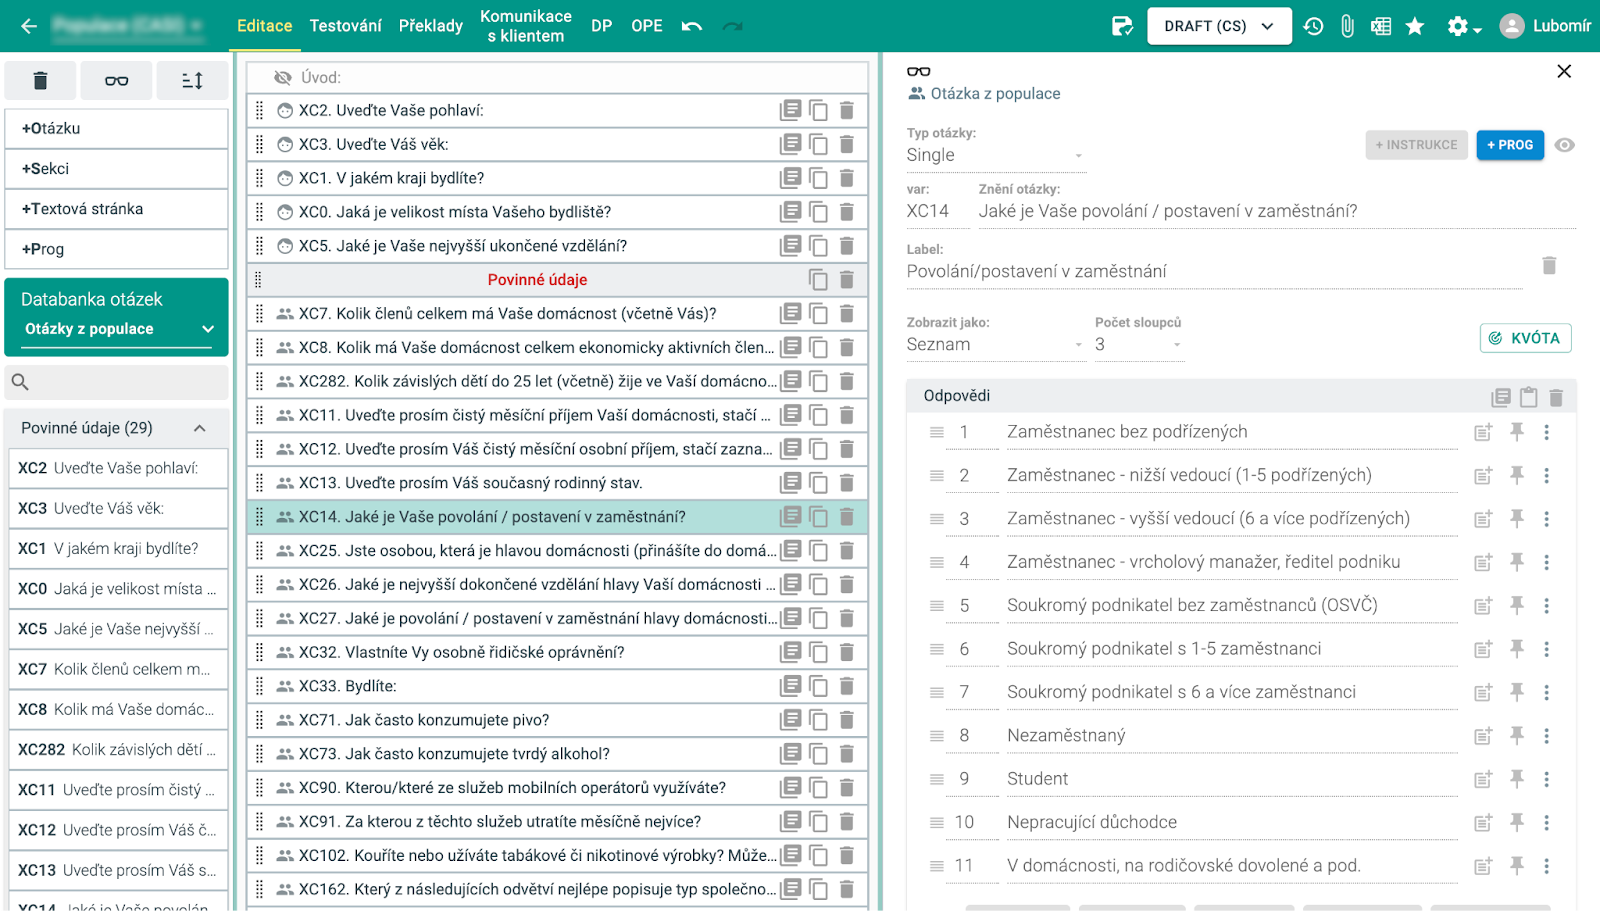Toggle the hidden eye on Úvod row
Image resolution: width=1600 pixels, height=911 pixels.
[x=283, y=78]
